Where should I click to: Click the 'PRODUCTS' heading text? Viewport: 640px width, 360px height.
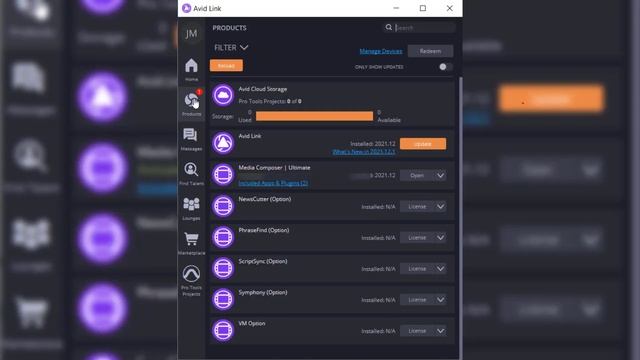229,28
